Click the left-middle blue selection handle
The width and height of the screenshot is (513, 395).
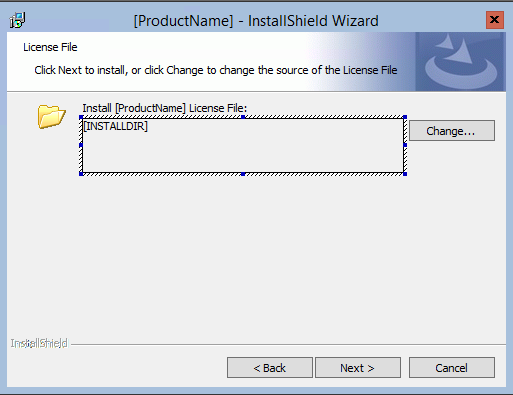click(x=81, y=145)
